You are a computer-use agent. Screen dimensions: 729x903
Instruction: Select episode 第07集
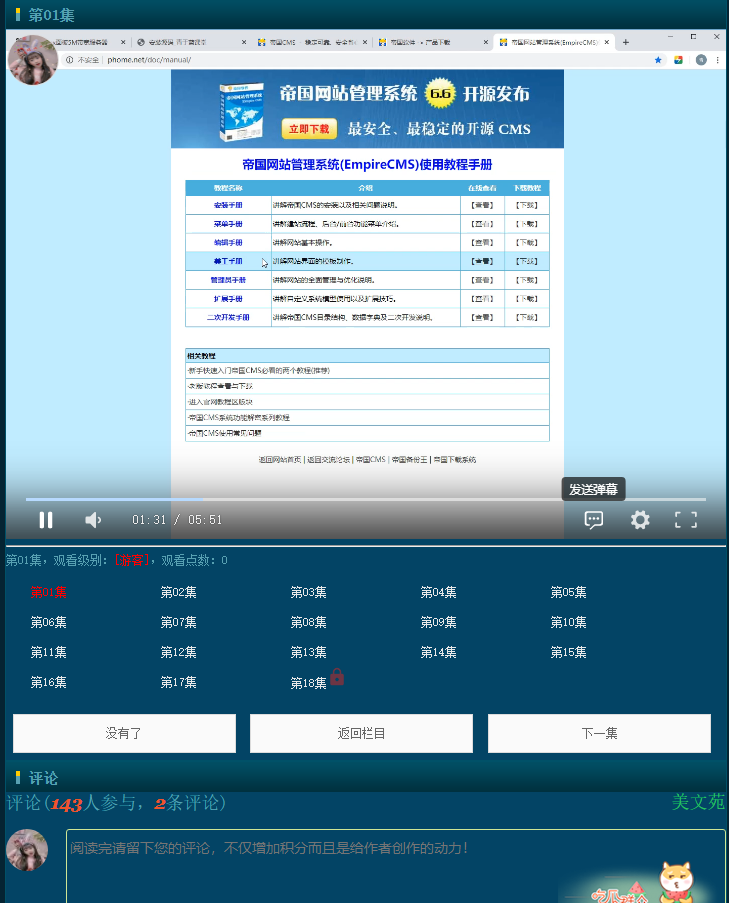(x=179, y=622)
